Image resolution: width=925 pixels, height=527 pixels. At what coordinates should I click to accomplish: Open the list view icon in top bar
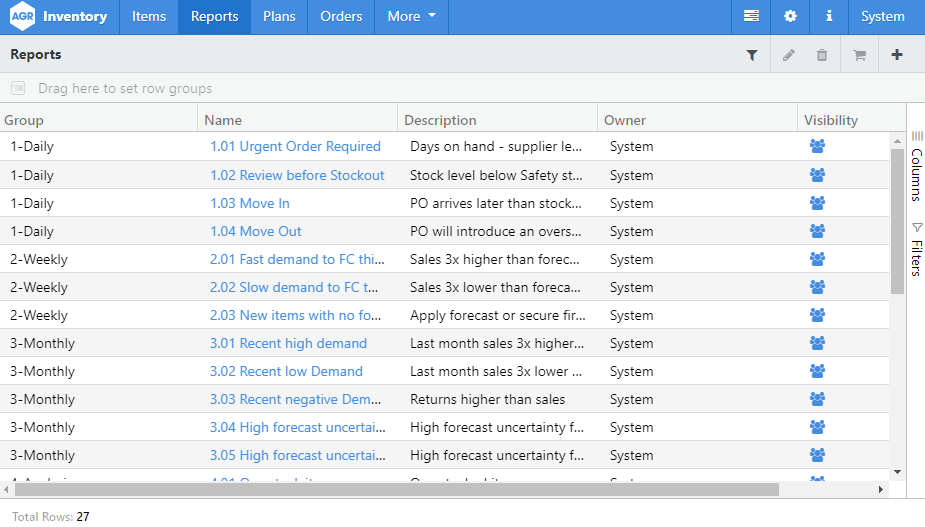(x=751, y=17)
